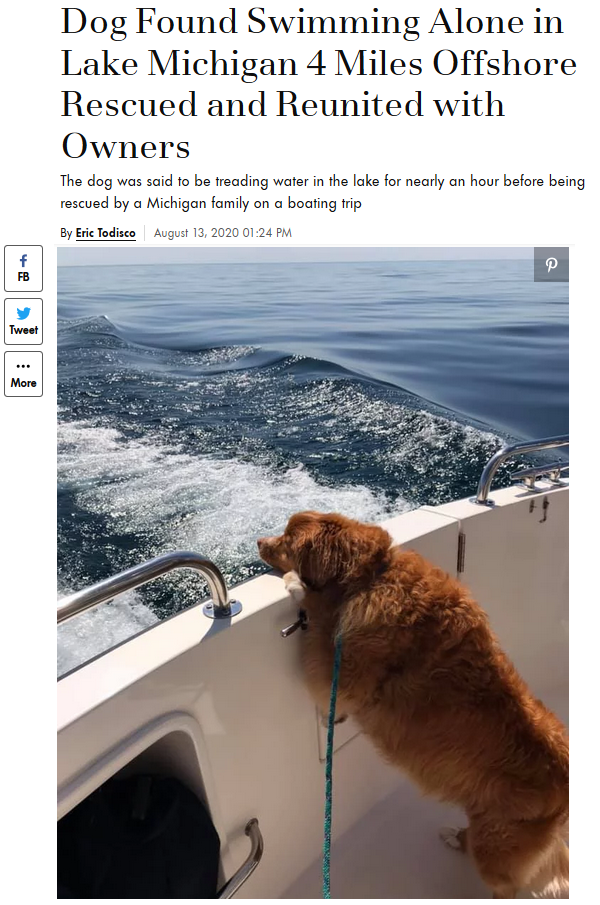Click the FB label under the Facebook logo
This screenshot has width=600, height=905.
coord(23,277)
